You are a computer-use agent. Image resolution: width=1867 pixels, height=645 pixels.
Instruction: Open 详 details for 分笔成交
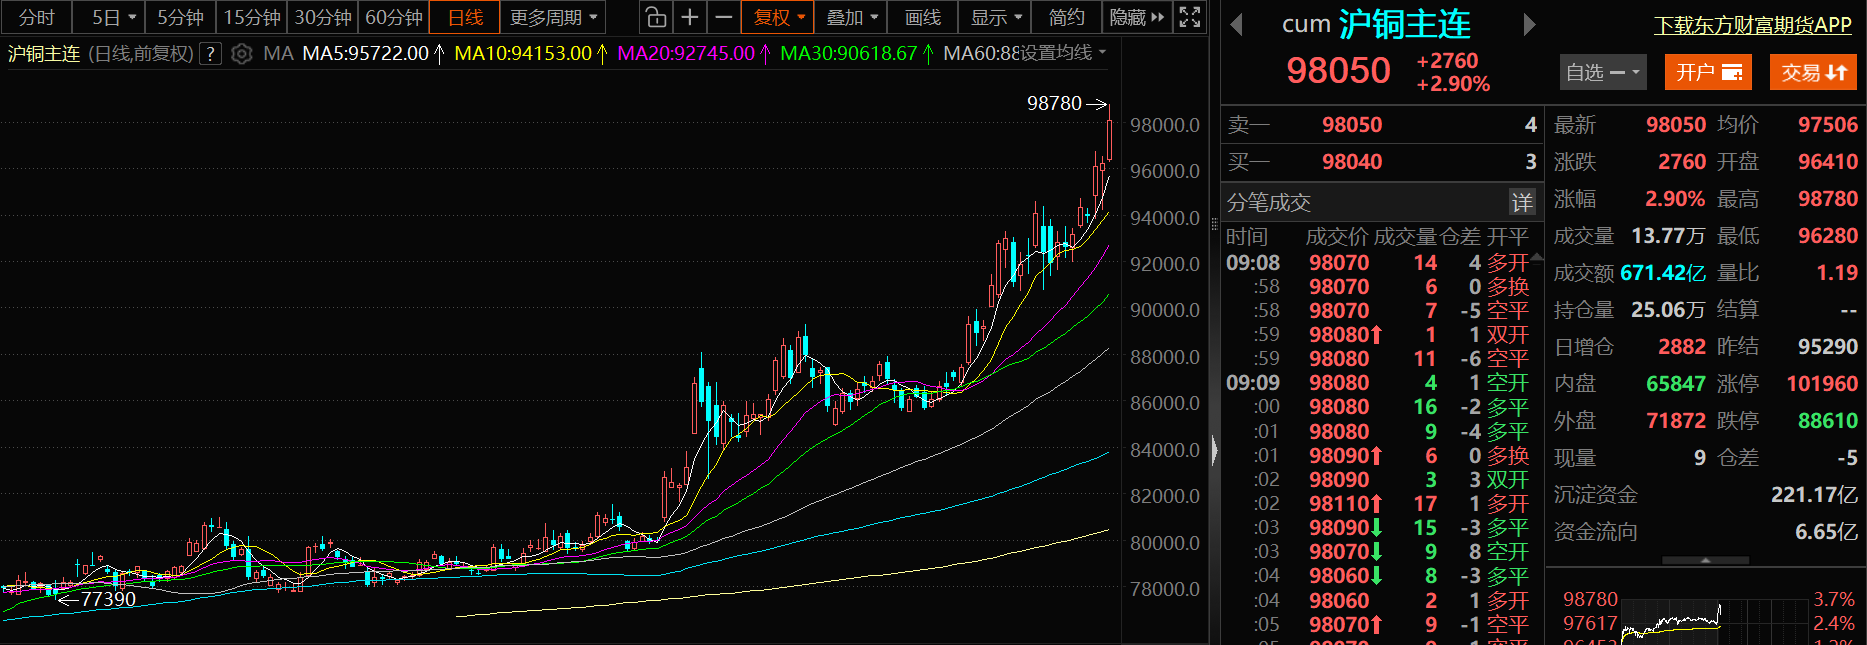pyautogui.click(x=1522, y=203)
